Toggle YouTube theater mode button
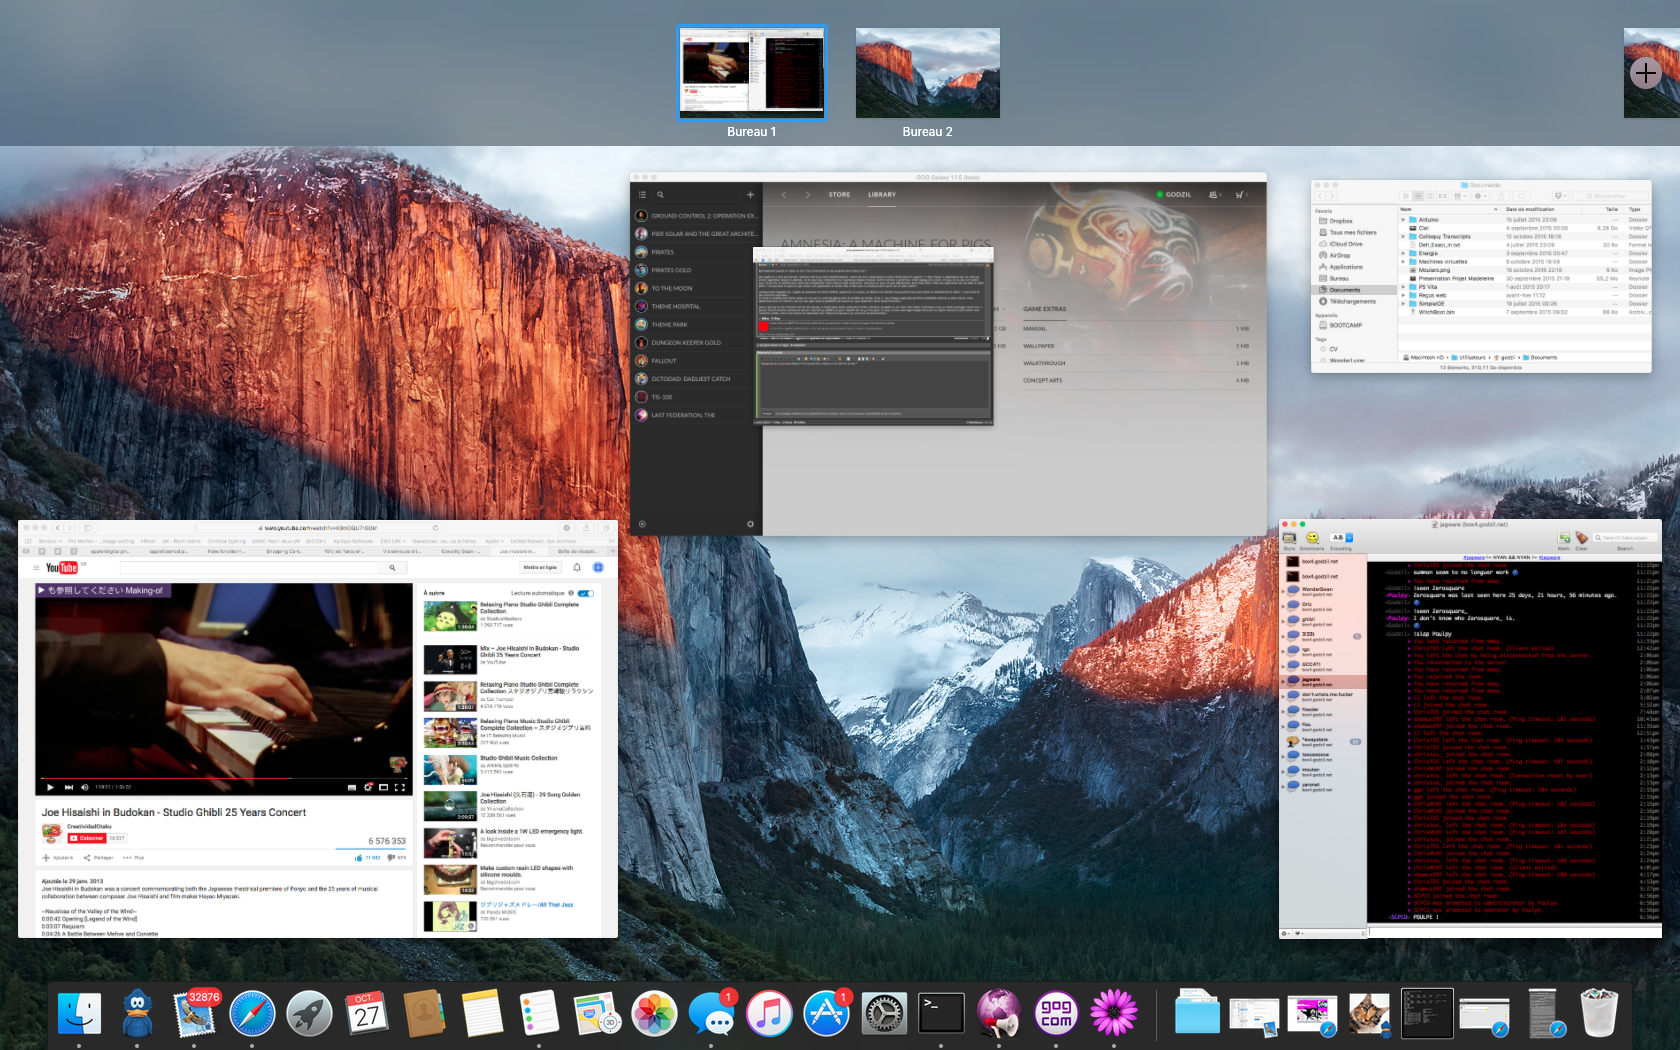This screenshot has width=1680, height=1050. tap(383, 787)
